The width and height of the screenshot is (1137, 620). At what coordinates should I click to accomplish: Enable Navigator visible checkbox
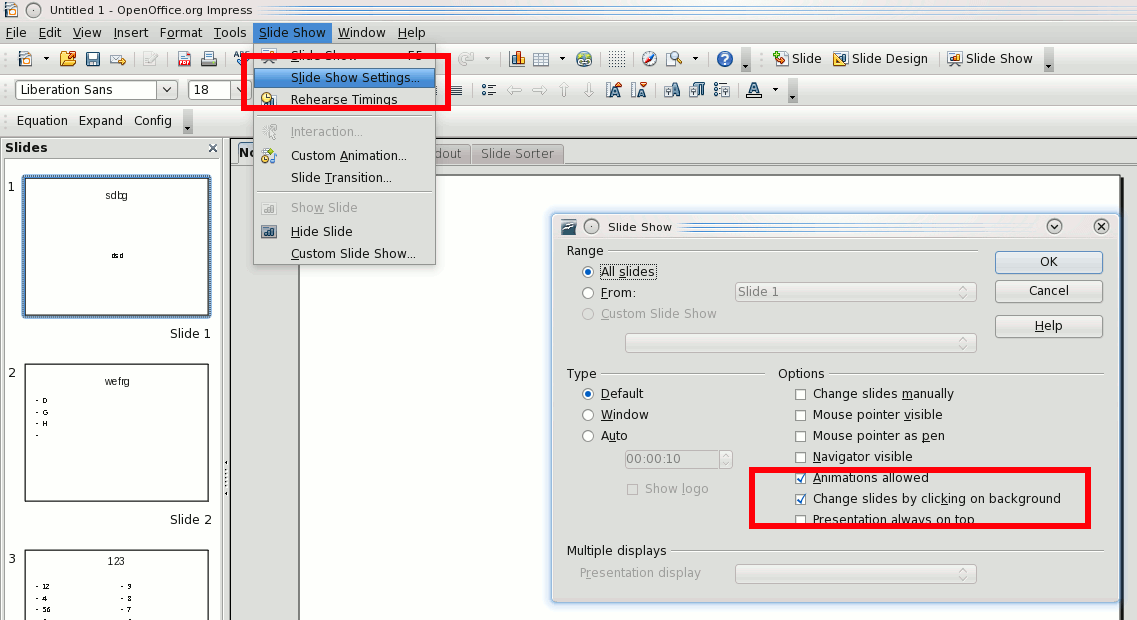click(801, 458)
